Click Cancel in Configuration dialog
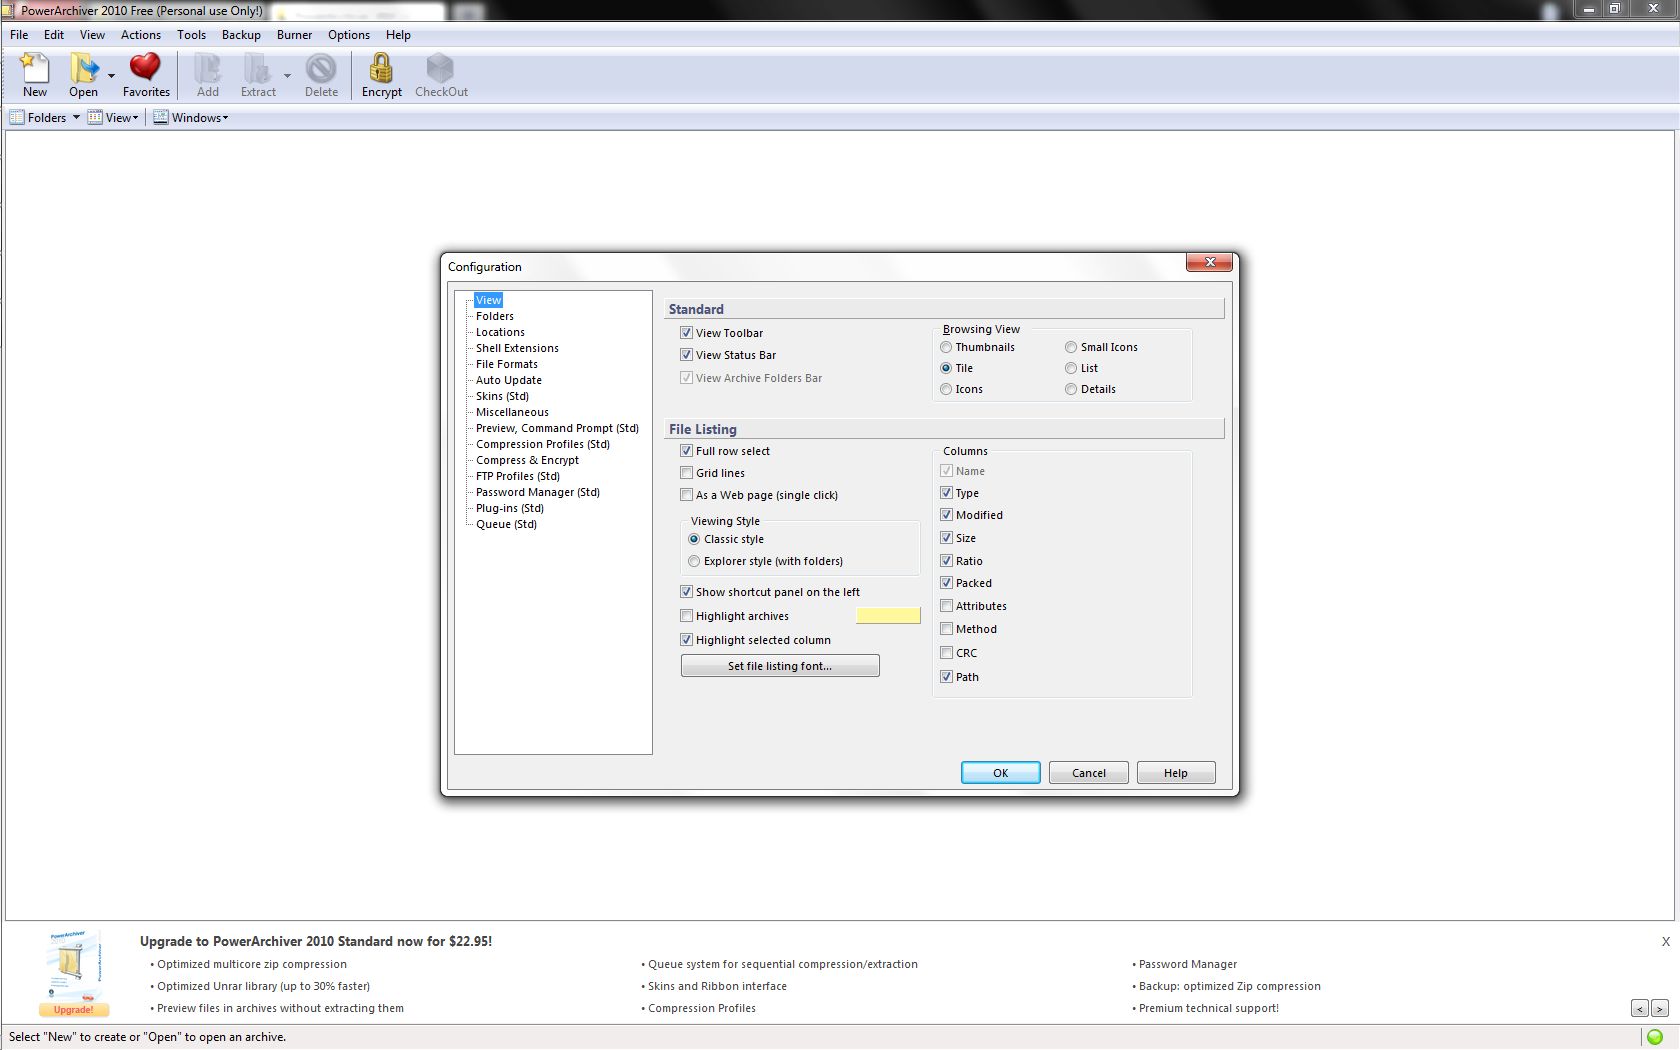 pyautogui.click(x=1089, y=773)
